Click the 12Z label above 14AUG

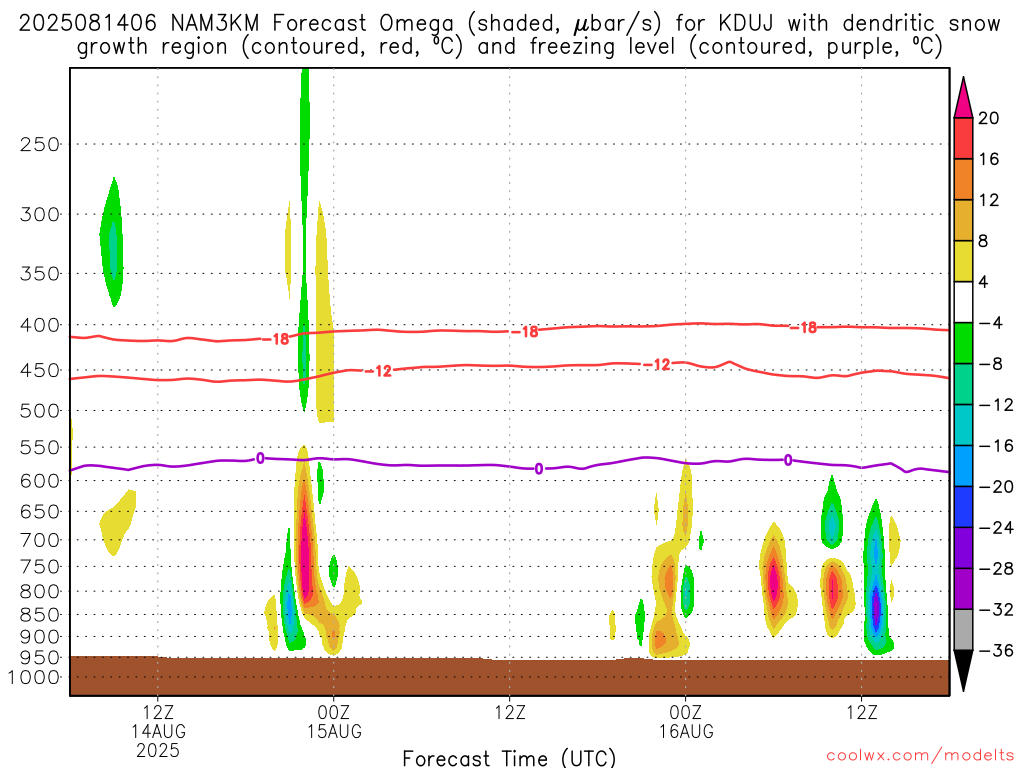[158, 712]
